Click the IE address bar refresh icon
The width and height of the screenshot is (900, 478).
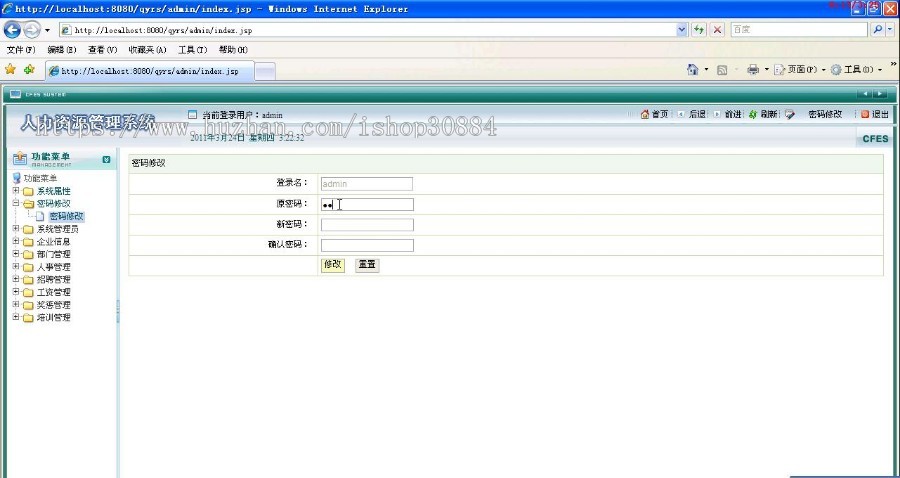click(x=699, y=30)
